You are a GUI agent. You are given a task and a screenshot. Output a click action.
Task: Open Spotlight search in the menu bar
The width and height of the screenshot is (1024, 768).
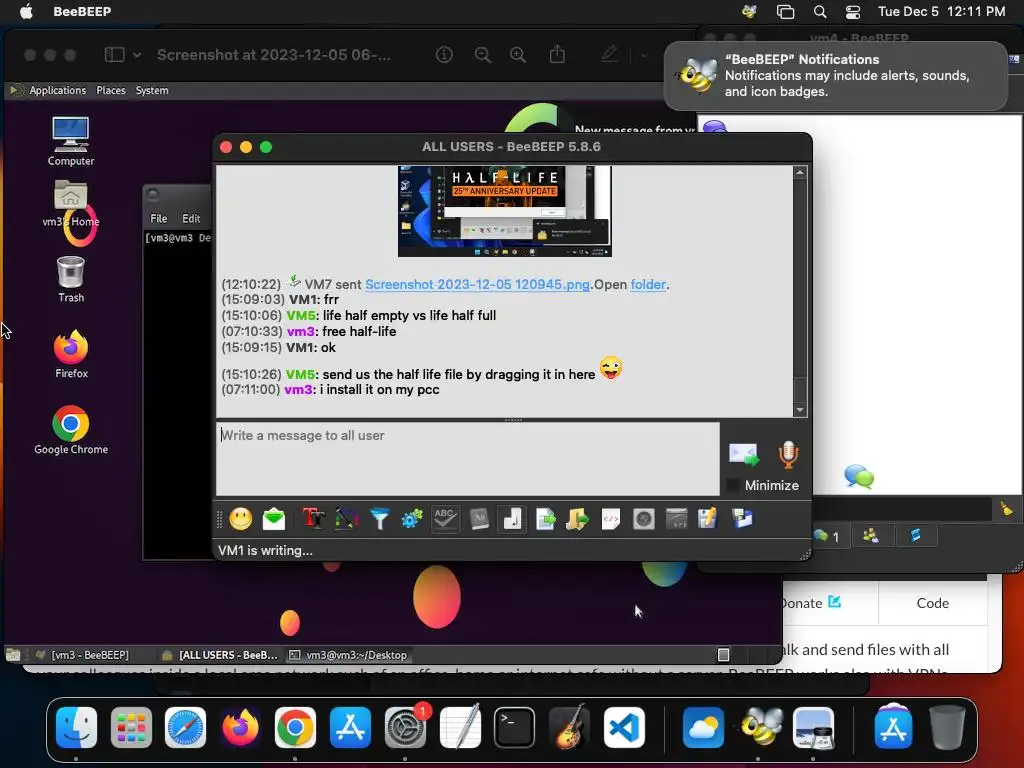(820, 12)
